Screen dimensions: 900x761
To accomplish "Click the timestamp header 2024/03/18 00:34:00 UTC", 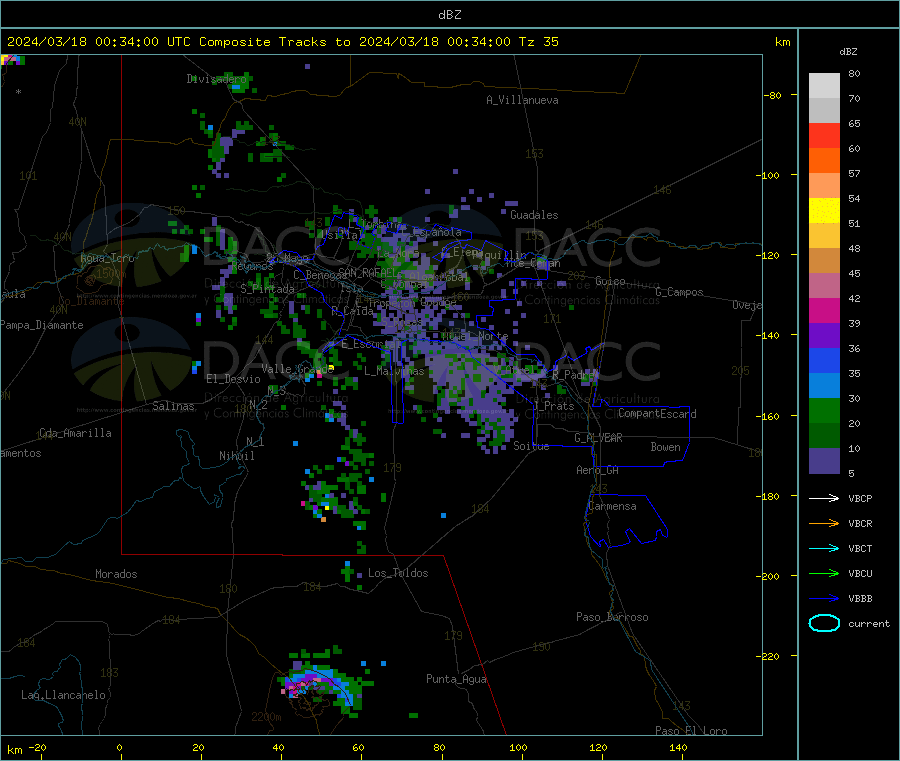I will [x=99, y=42].
